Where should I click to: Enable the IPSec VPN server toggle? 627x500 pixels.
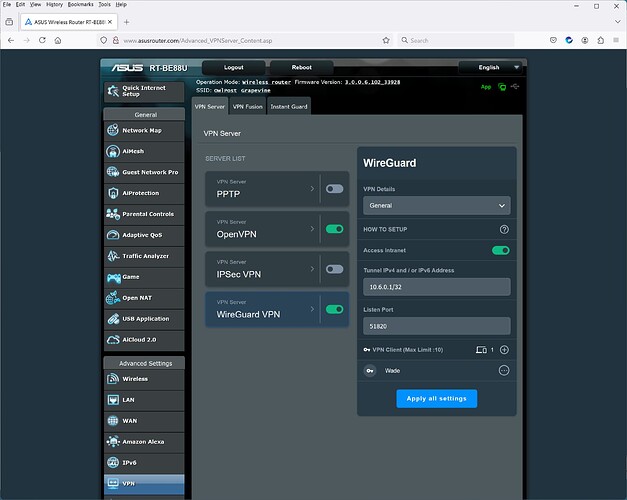334,269
